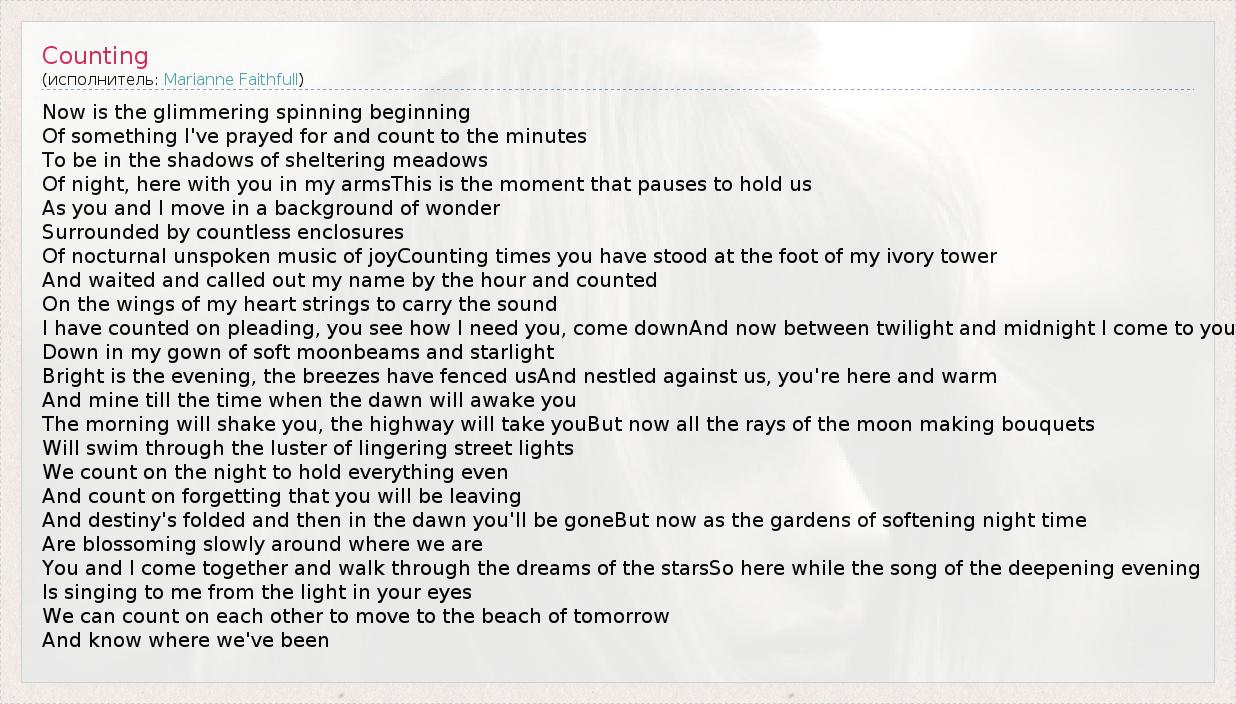Image resolution: width=1236 pixels, height=704 pixels.
Task: Click "To be in the shadows" line
Action: (x=265, y=160)
